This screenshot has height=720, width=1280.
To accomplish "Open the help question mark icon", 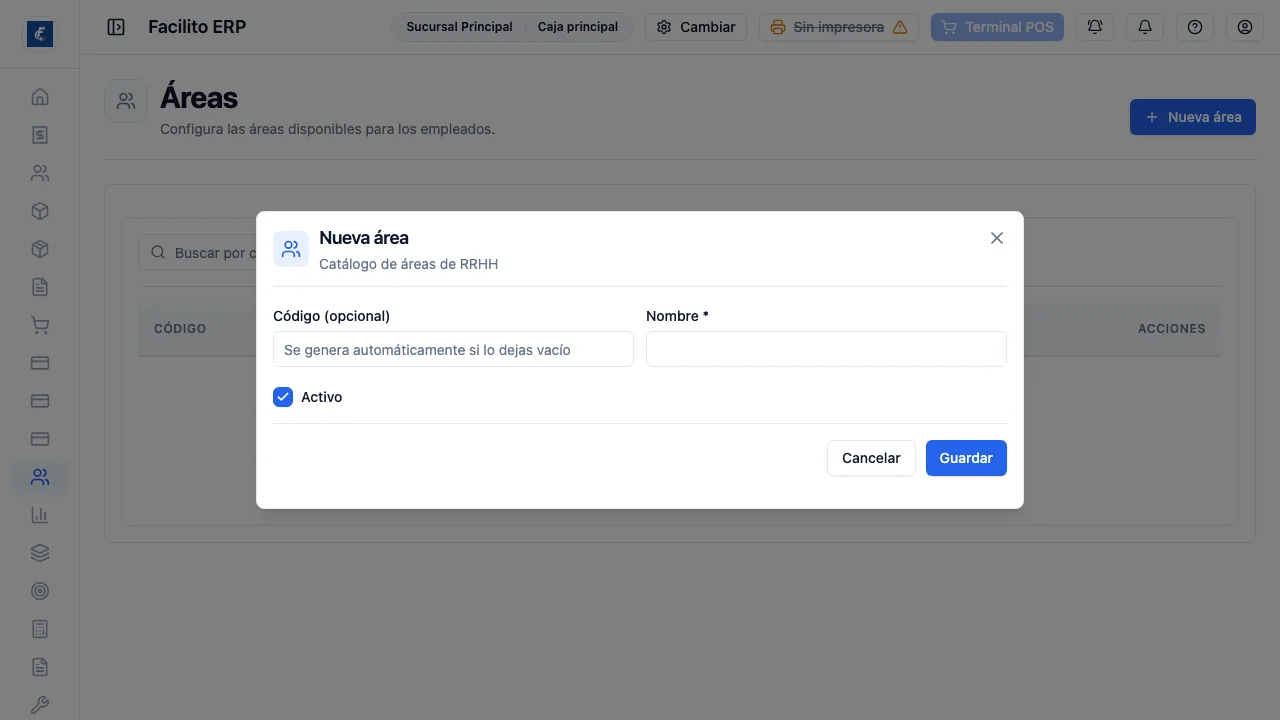I will 1195,27.
